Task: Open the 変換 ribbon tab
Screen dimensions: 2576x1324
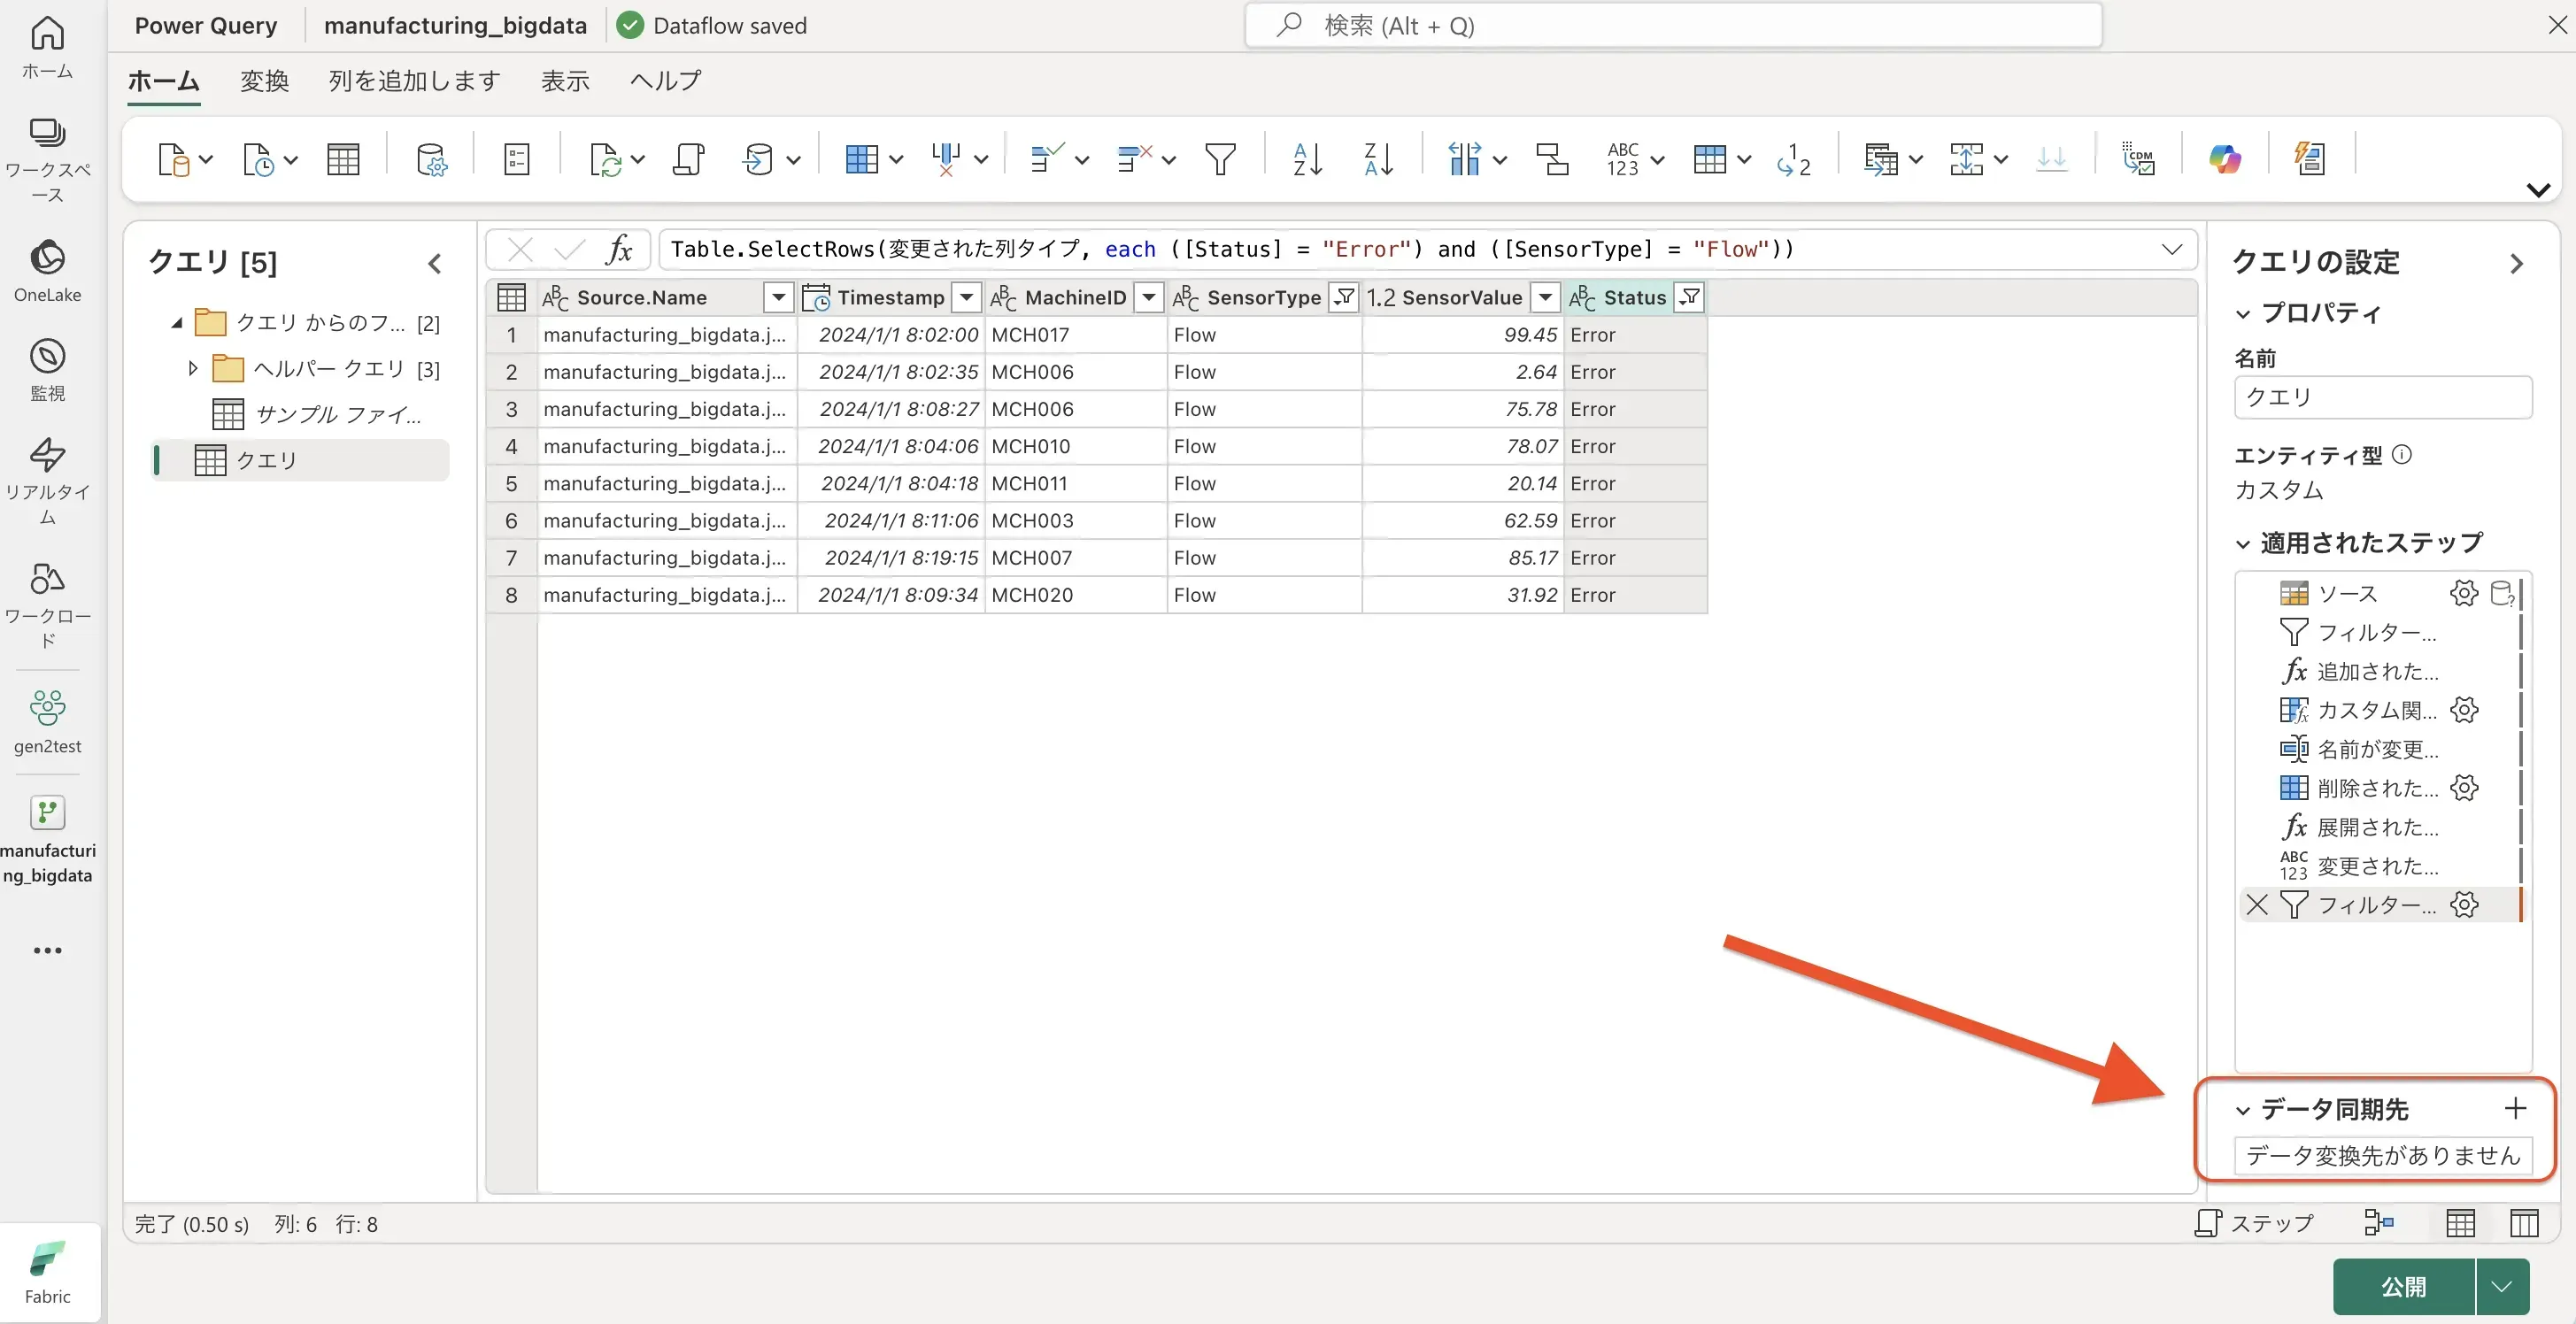Action: coord(264,81)
